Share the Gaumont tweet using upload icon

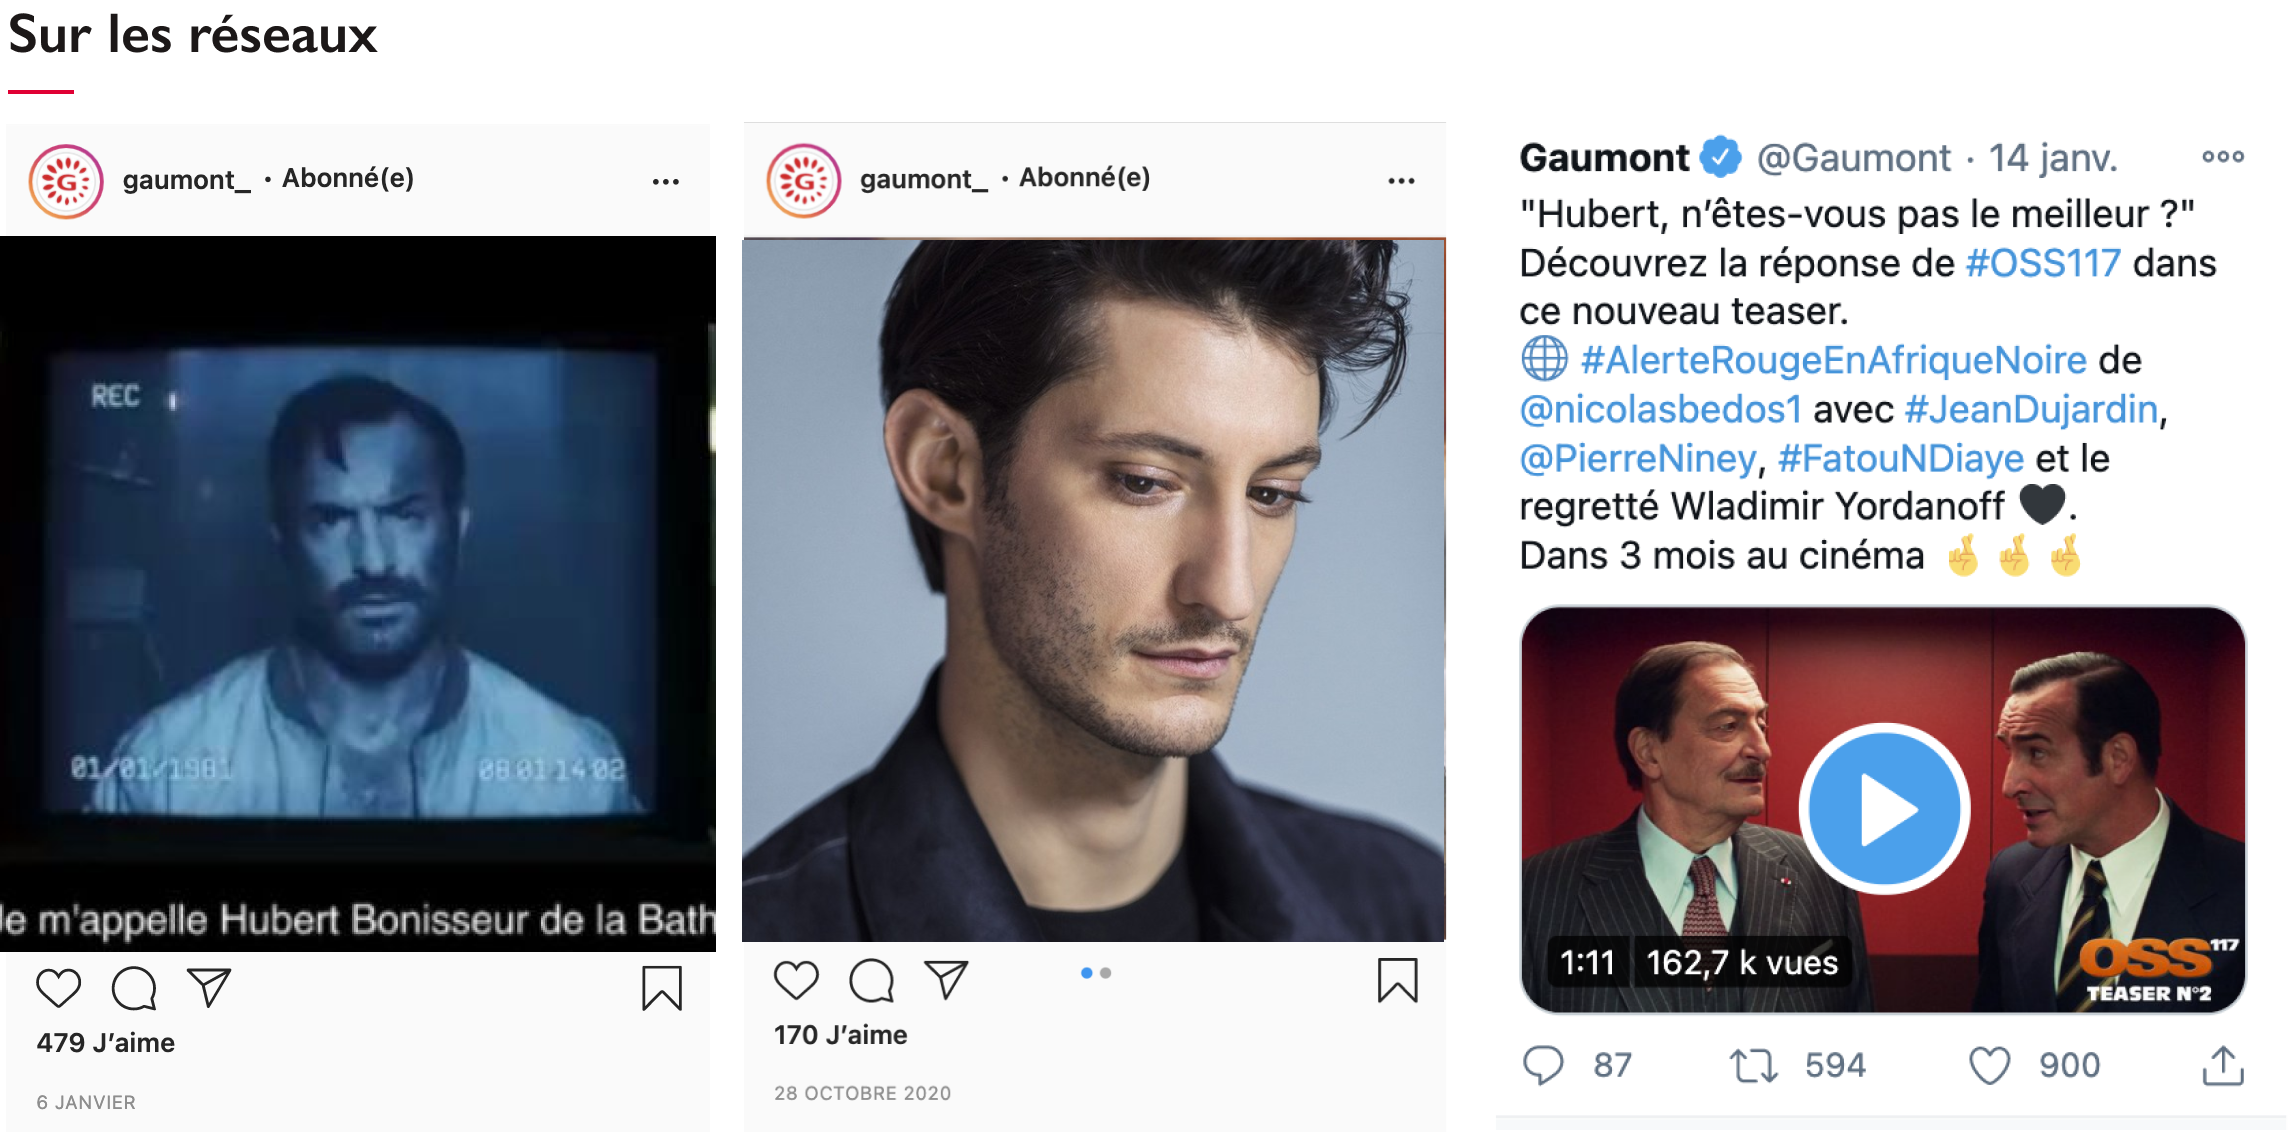(2222, 1065)
